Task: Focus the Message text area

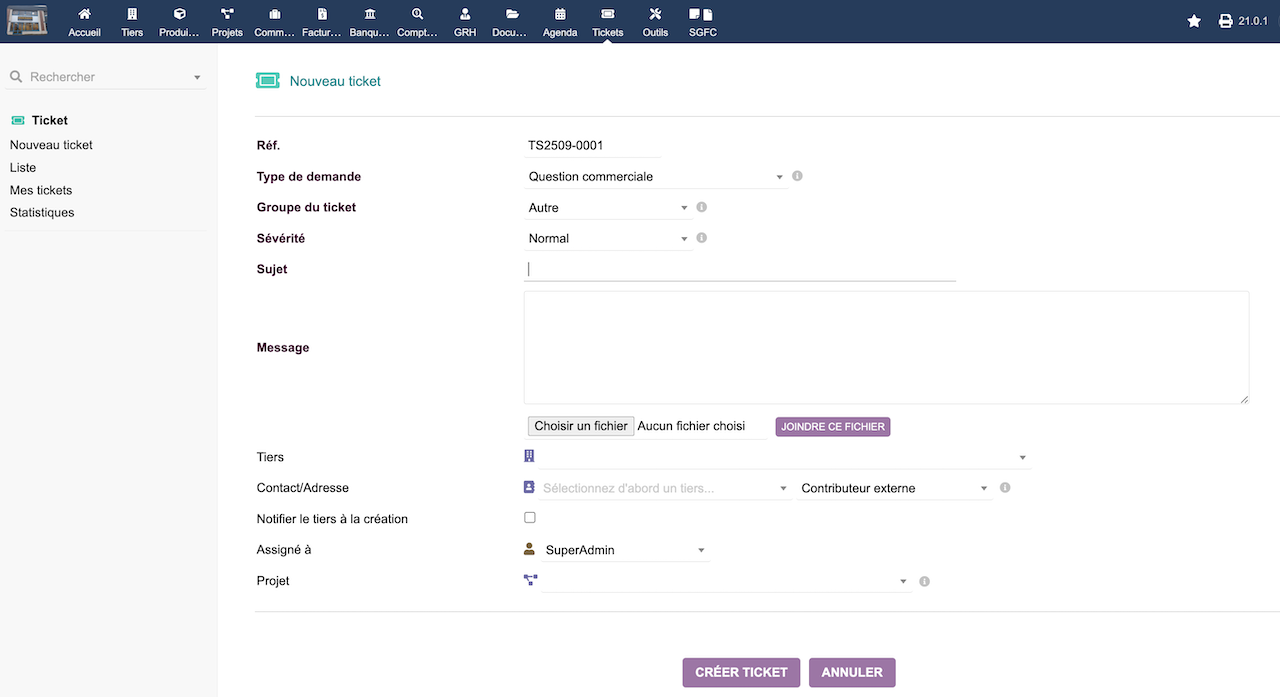Action: coord(886,347)
